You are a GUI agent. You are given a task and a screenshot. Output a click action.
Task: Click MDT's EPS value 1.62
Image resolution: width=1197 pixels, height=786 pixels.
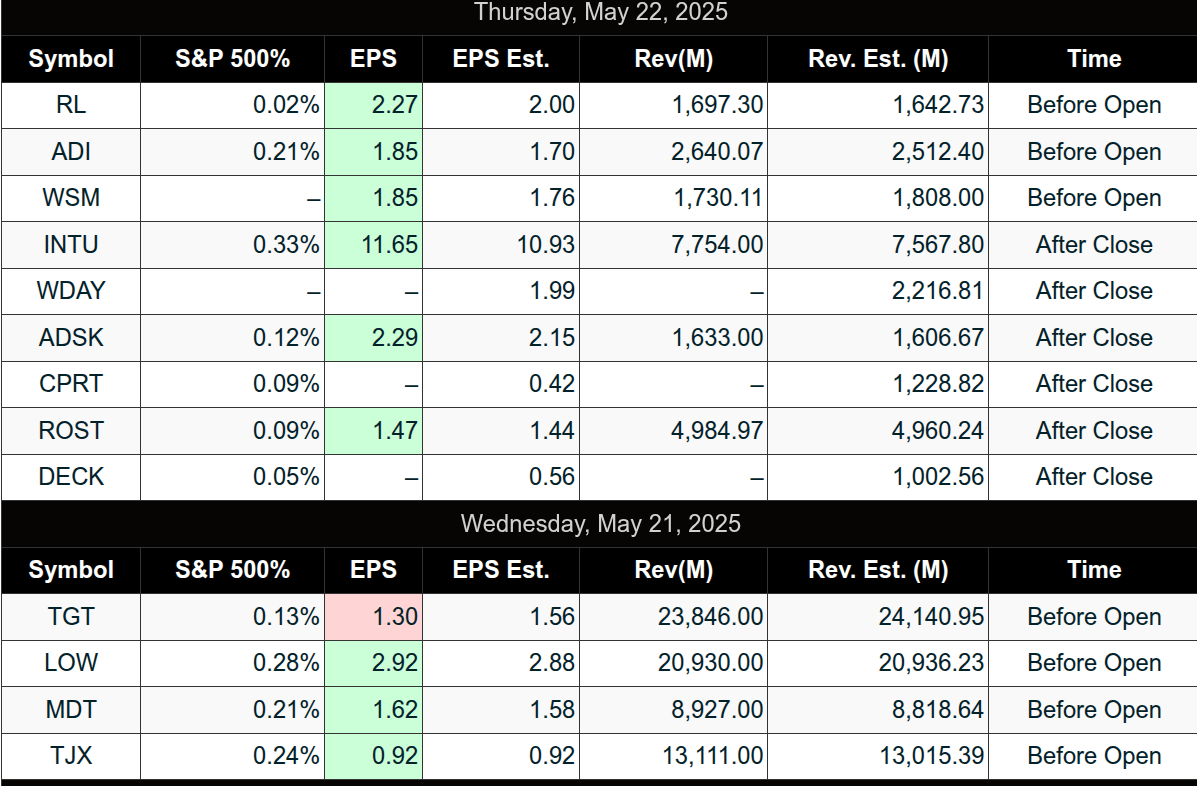click(395, 710)
